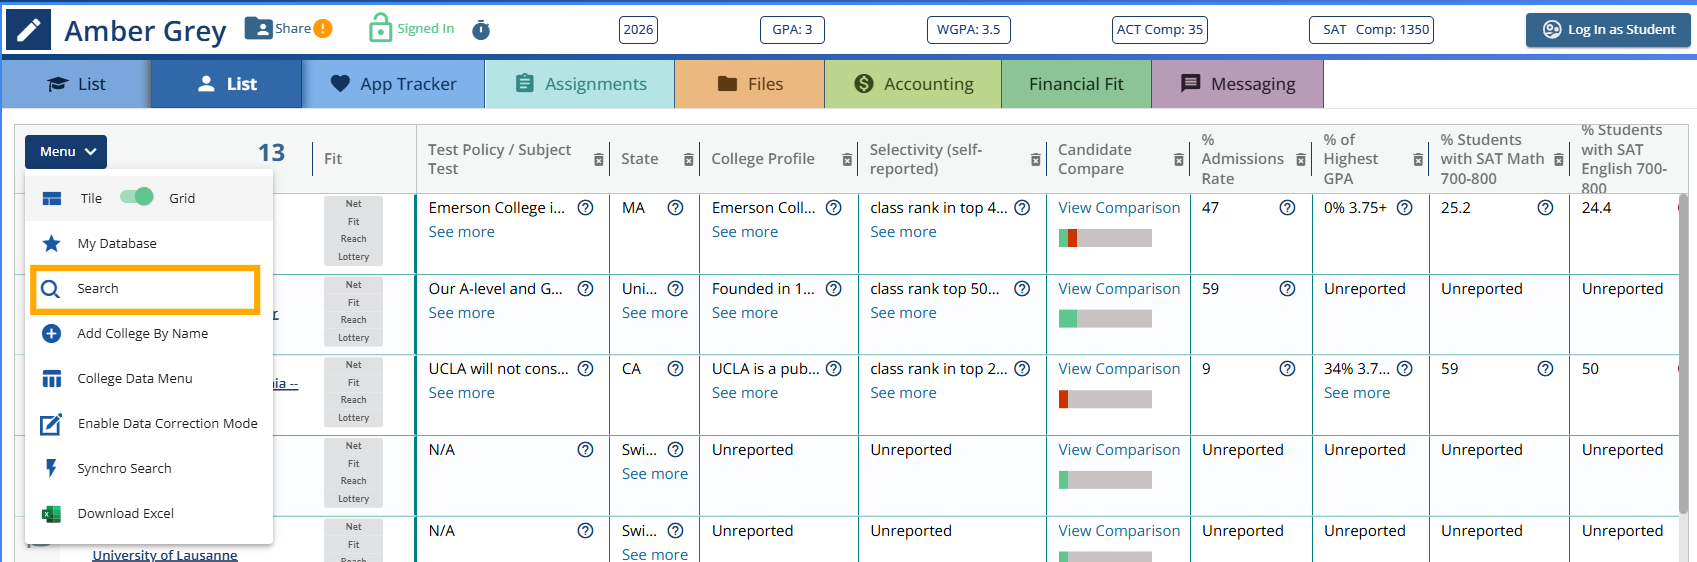Image resolution: width=1697 pixels, height=562 pixels.
Task: Click the vertical scrollbar of the table
Action: point(1683,353)
